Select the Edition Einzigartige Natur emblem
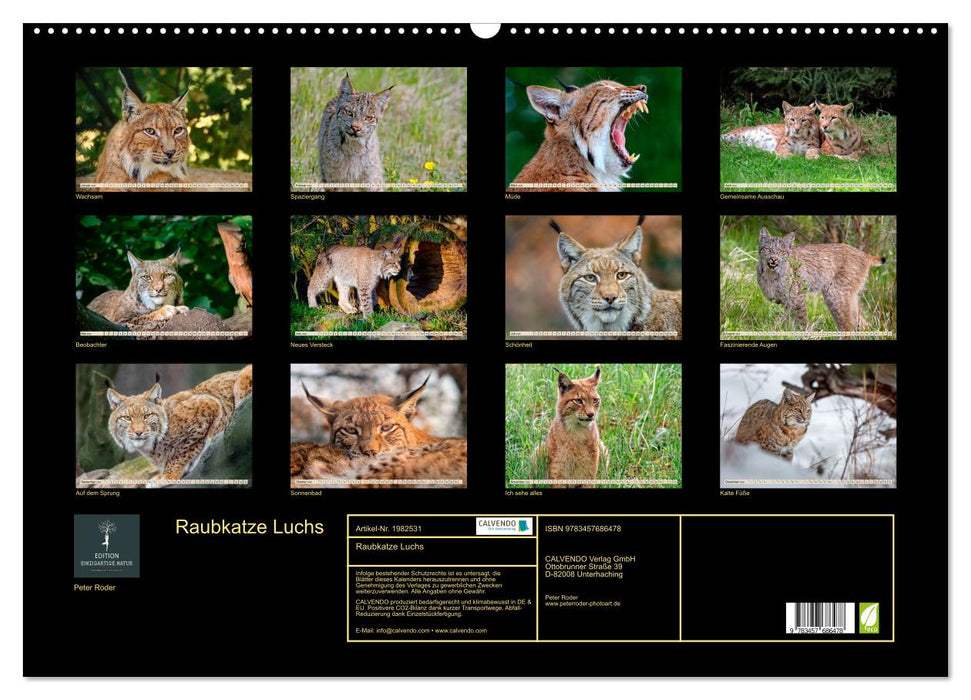This screenshot has width=971, height=700. point(107,545)
